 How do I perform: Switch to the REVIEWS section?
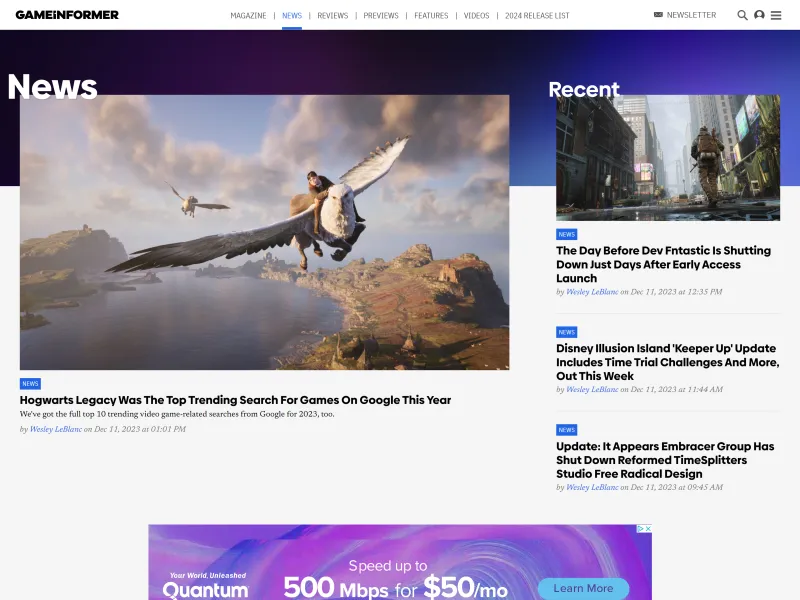[333, 15]
